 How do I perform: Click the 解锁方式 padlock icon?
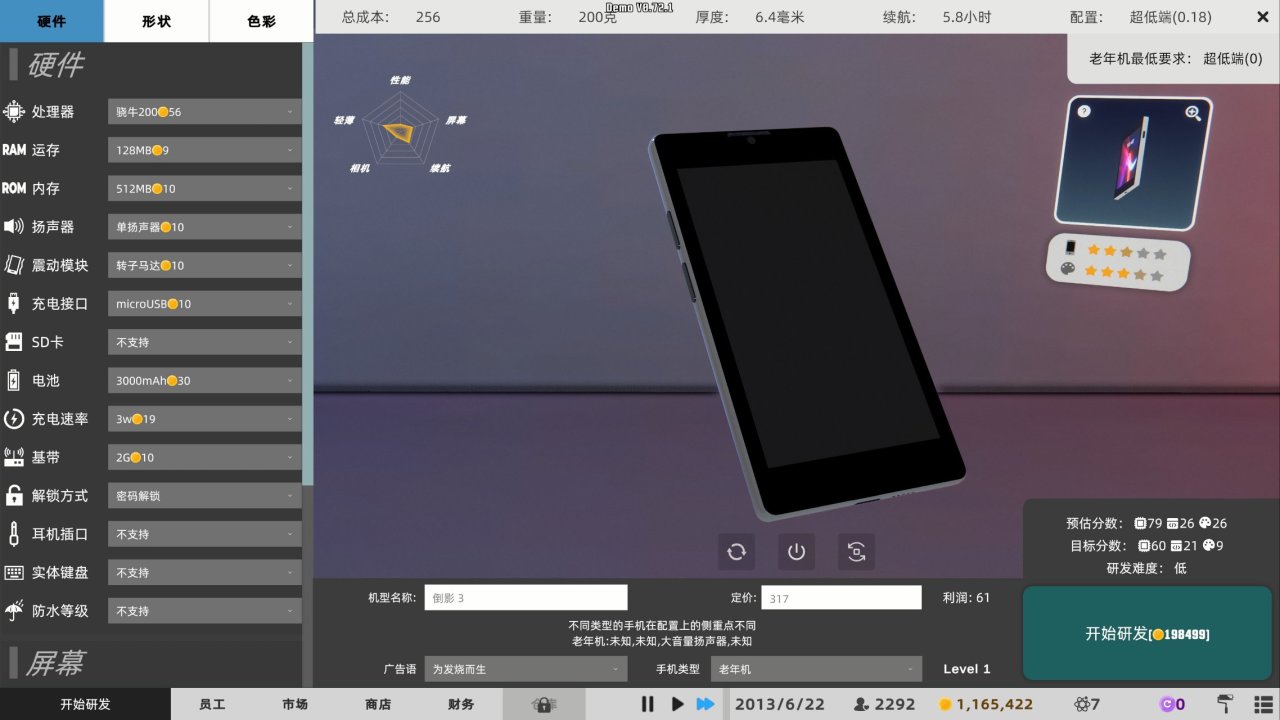tap(14, 495)
